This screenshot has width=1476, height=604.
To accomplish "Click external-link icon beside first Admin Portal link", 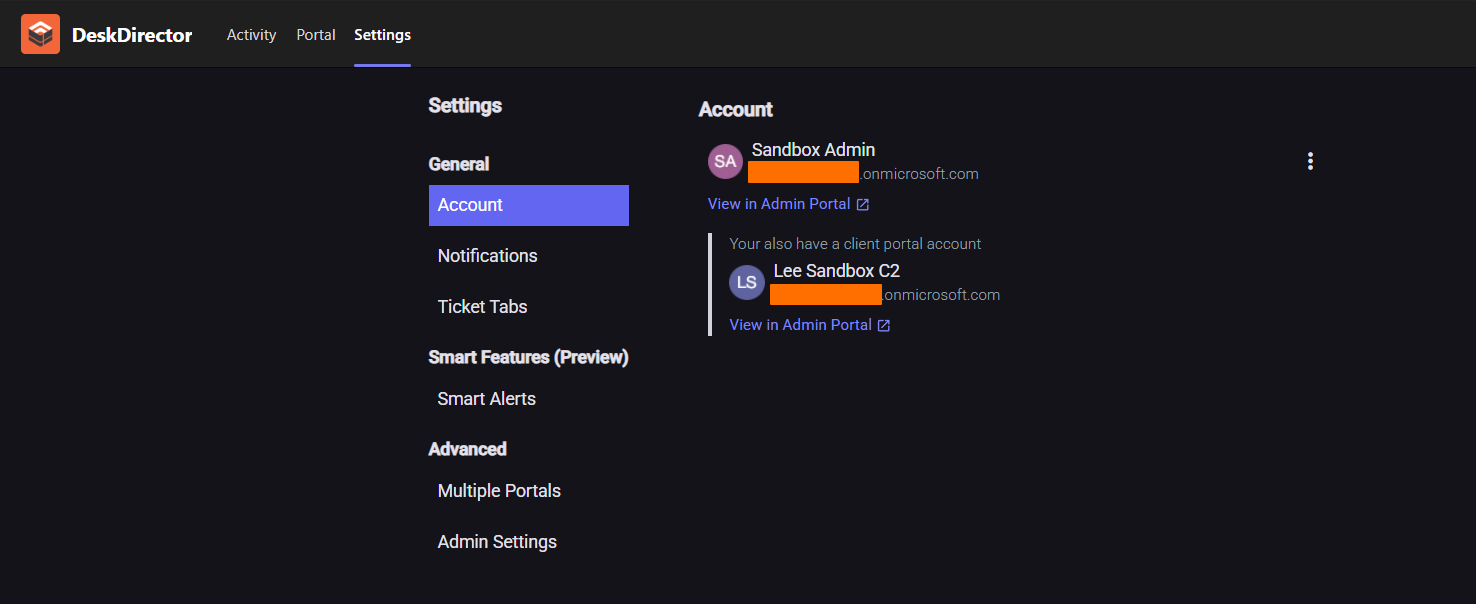I will pyautogui.click(x=863, y=205).
